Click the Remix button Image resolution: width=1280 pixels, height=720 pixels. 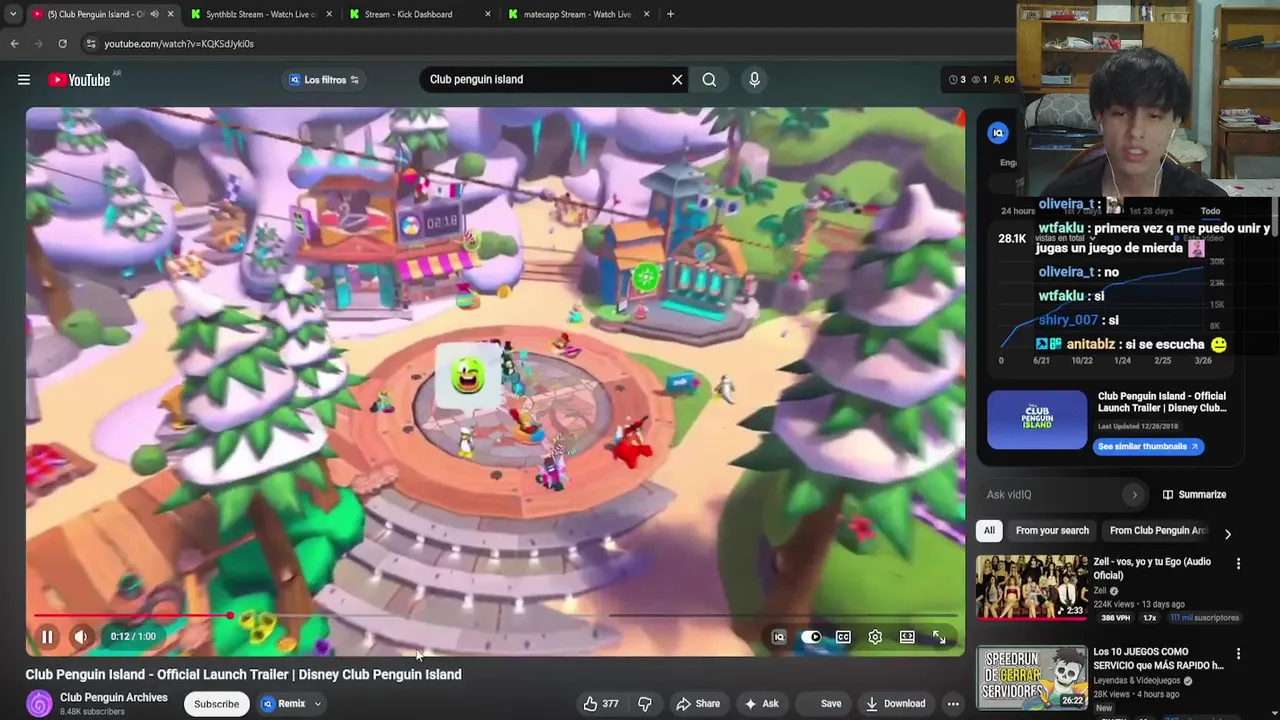(x=283, y=703)
